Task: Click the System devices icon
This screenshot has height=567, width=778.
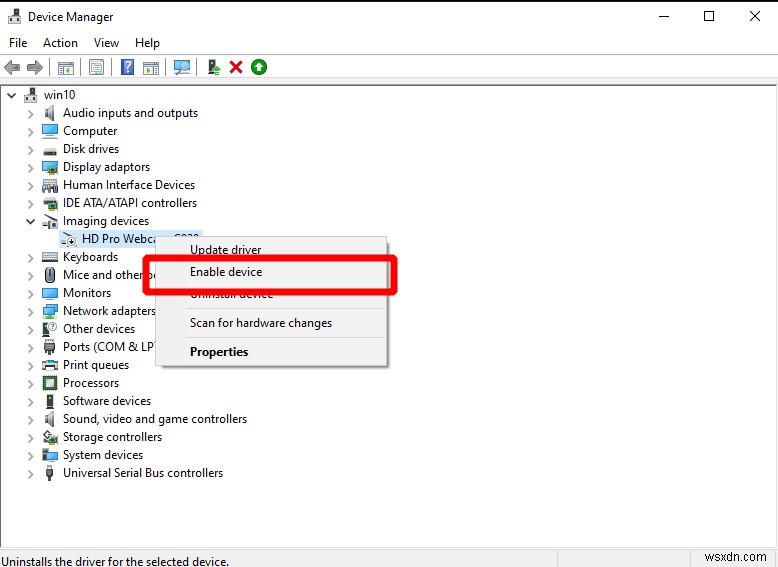Action: tap(50, 455)
